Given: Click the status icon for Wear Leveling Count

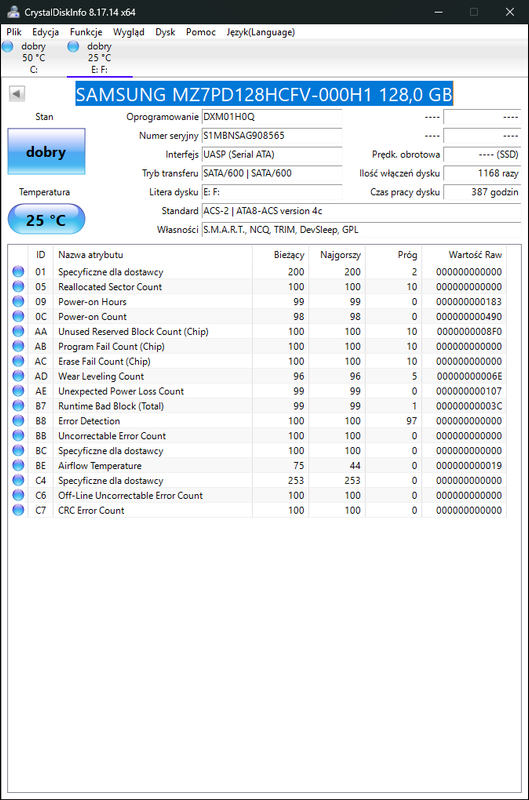Looking at the screenshot, I should click(x=18, y=376).
